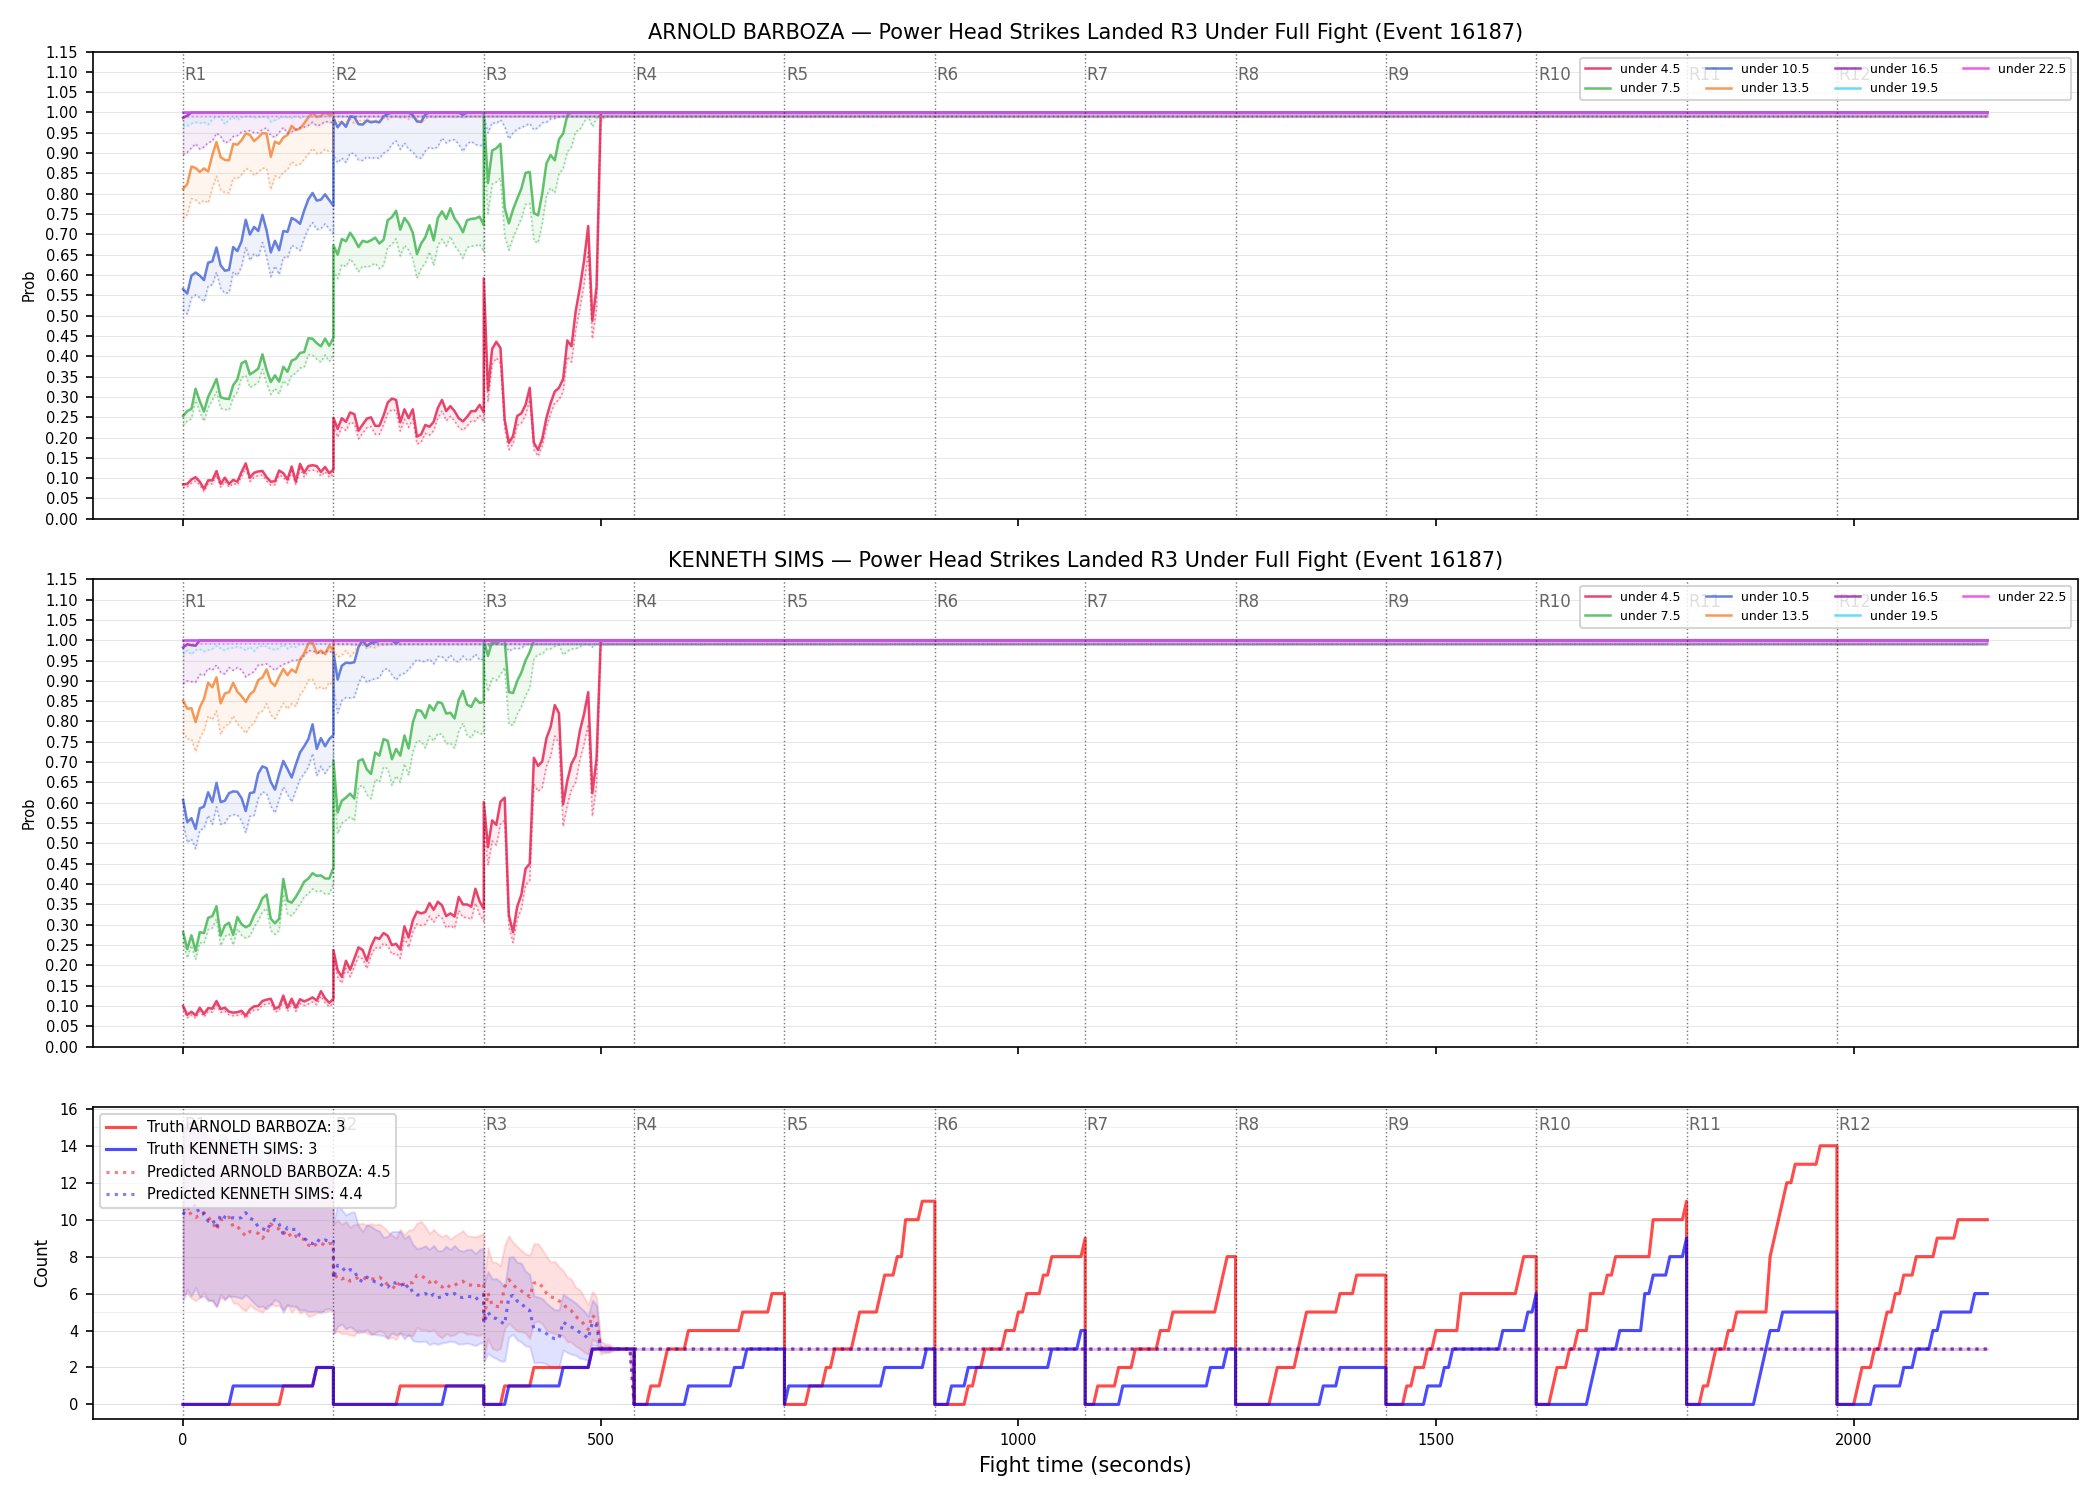This screenshot has width=2100, height=1500.
Task: Click the R9 round marker in Kenneth Sims chart
Action: point(1398,601)
